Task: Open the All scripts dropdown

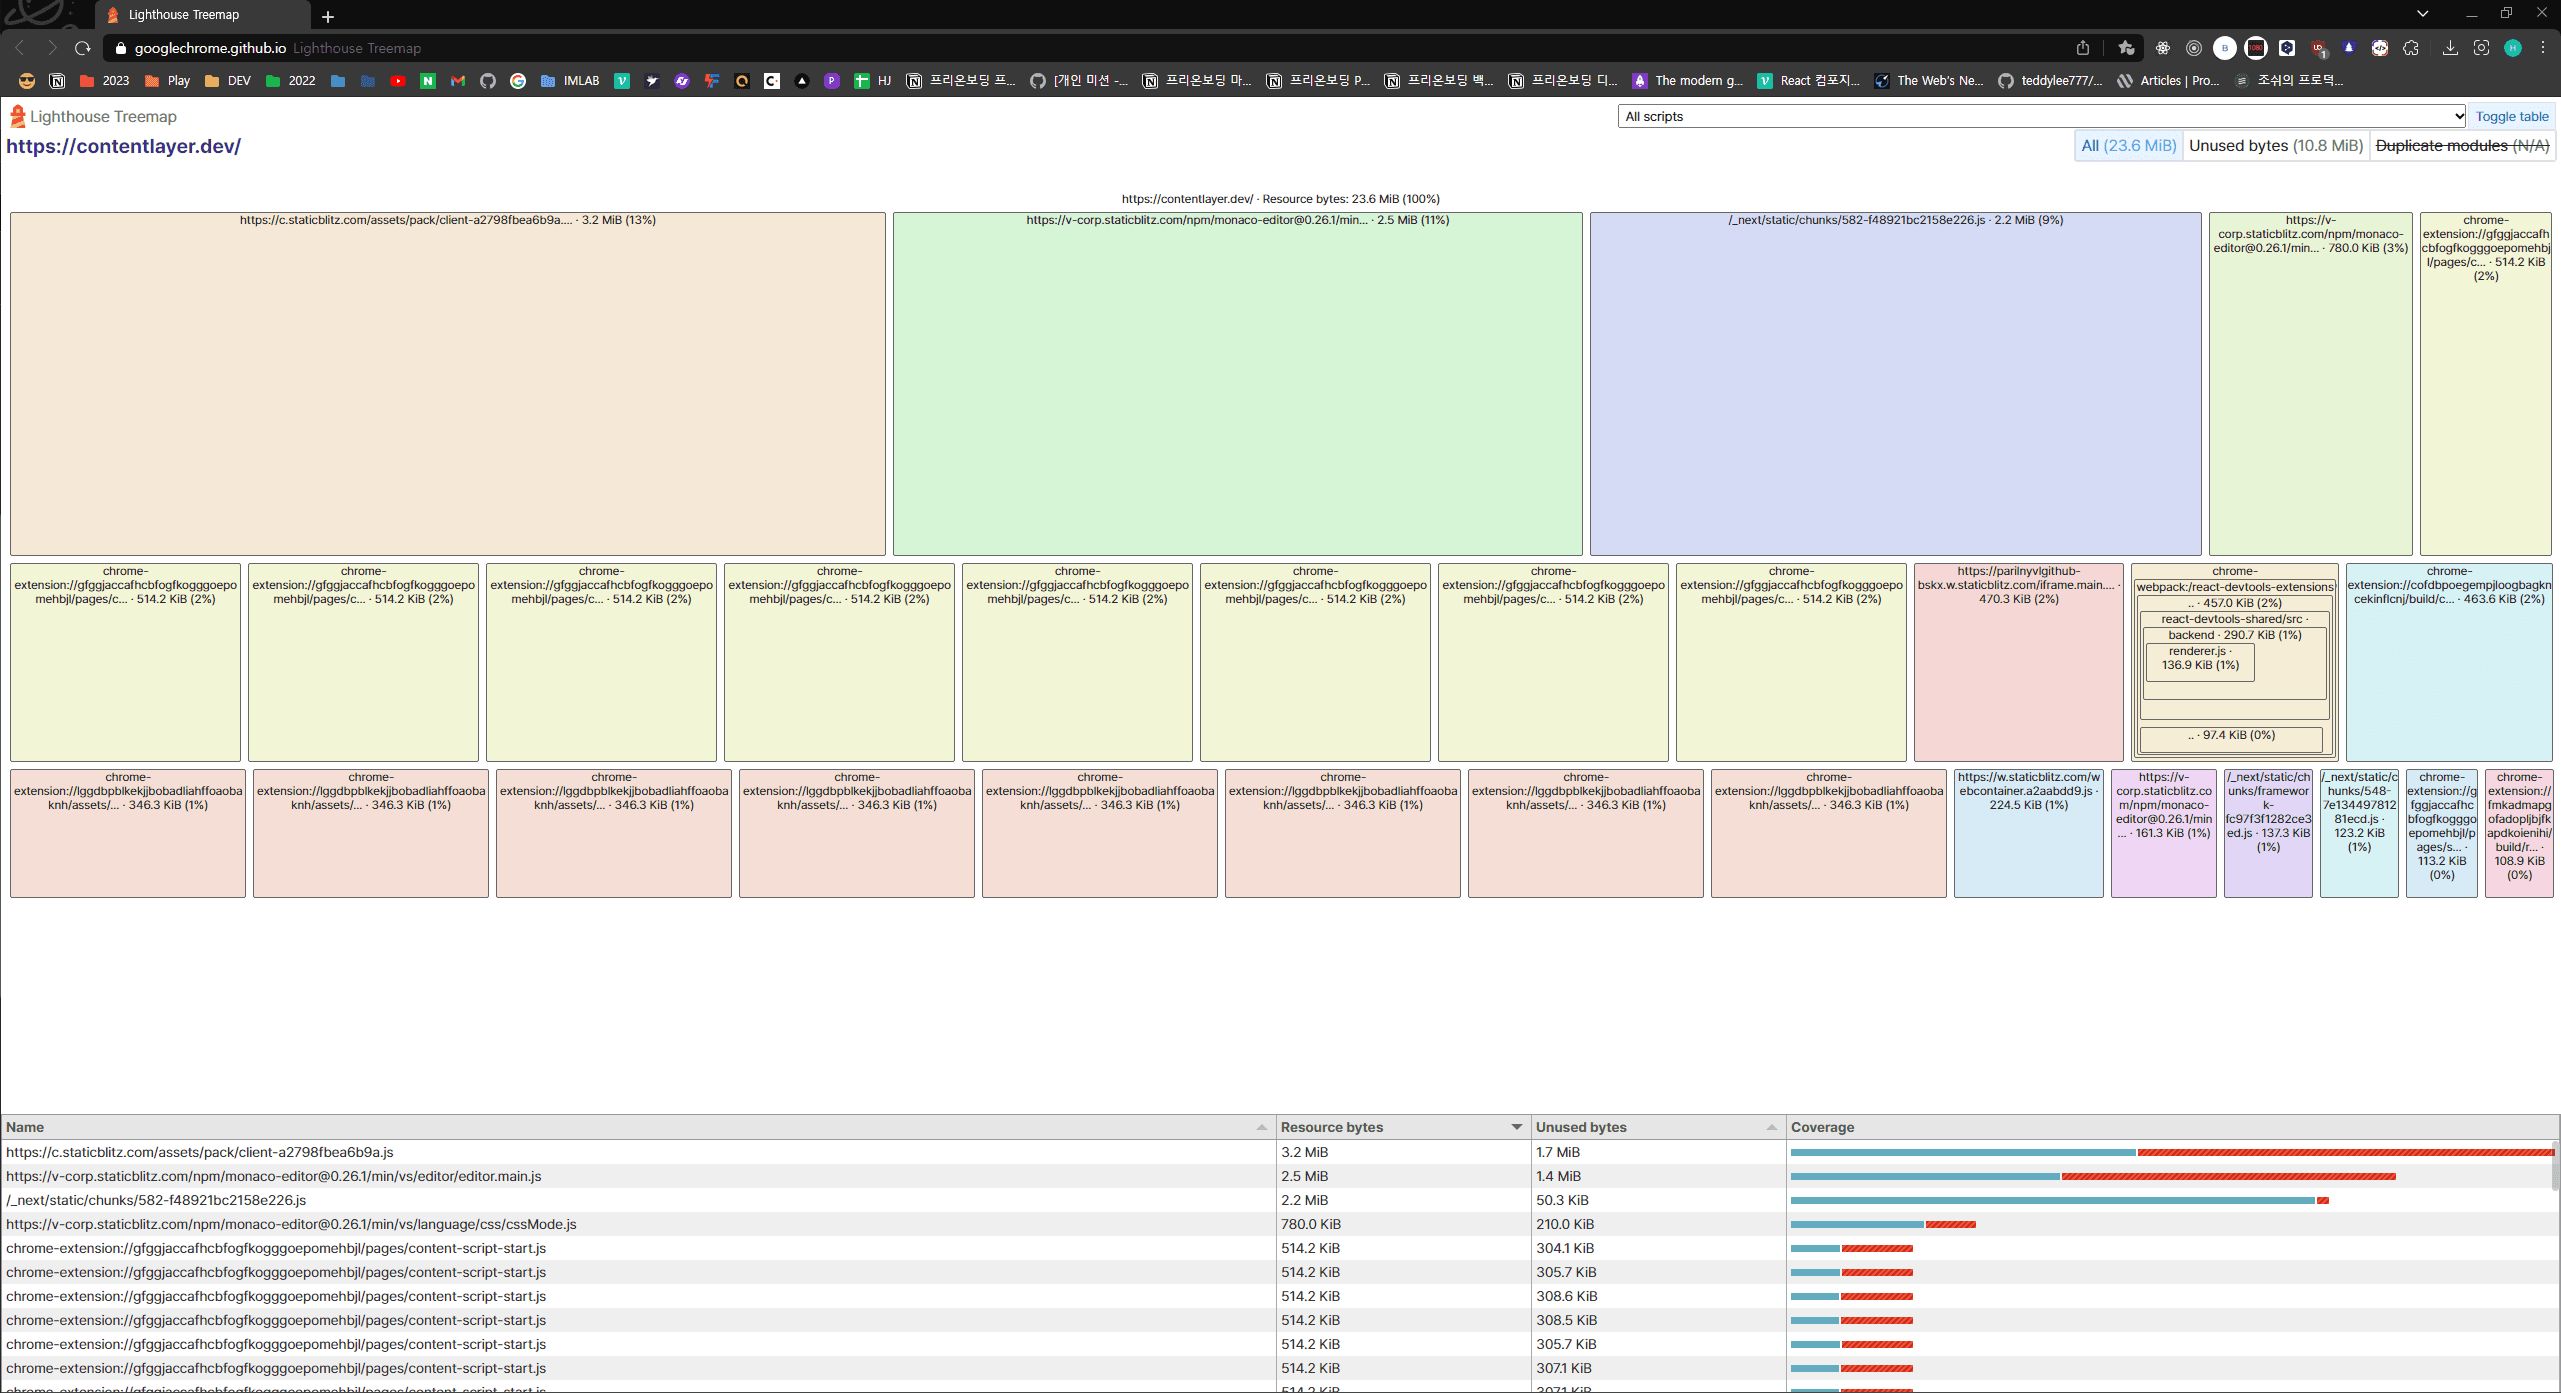Action: click(x=2040, y=117)
